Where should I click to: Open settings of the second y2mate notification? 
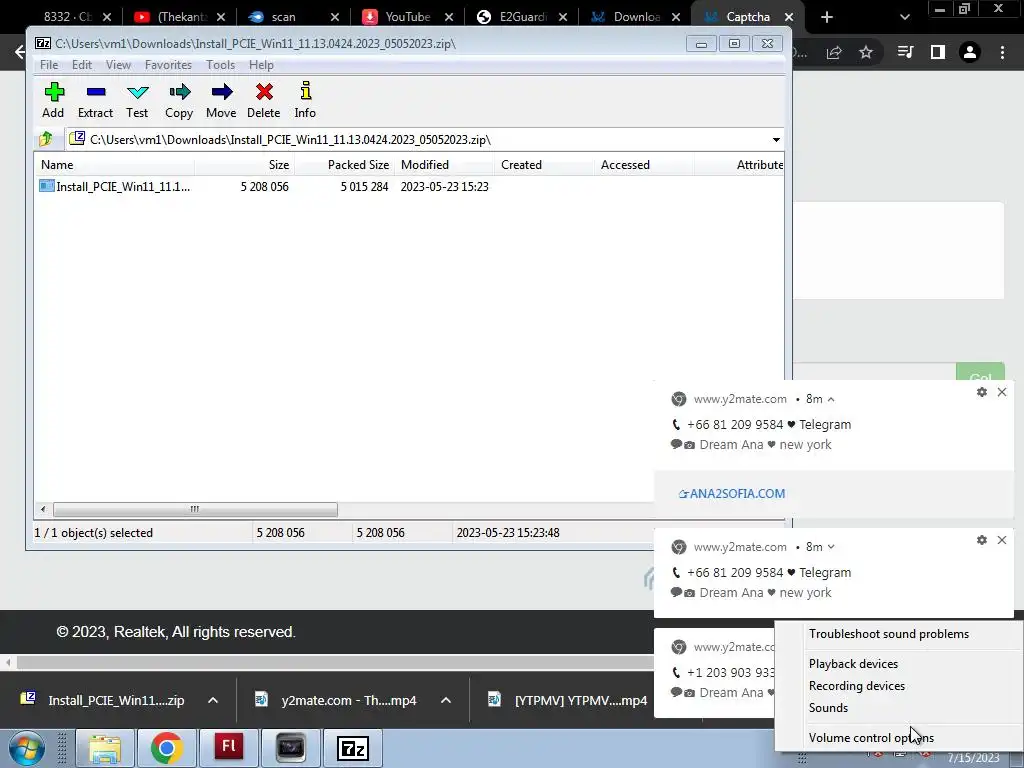(x=982, y=540)
